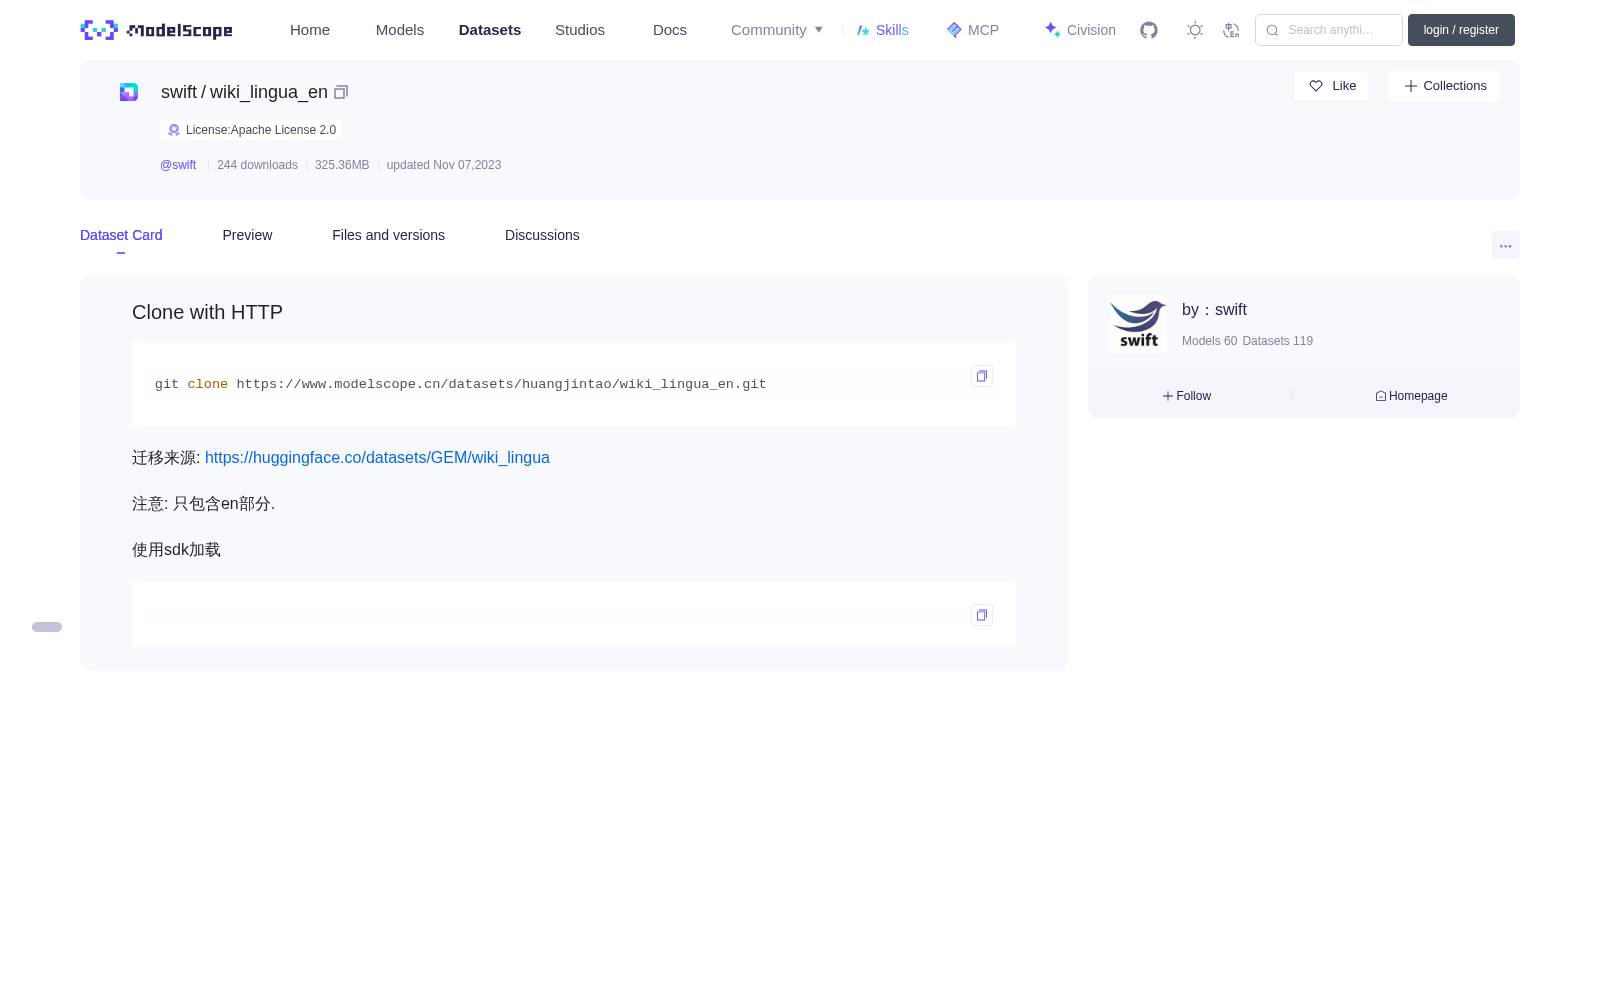Click the Skills icon link
Screen dimensions: 1600x1000
882,30
